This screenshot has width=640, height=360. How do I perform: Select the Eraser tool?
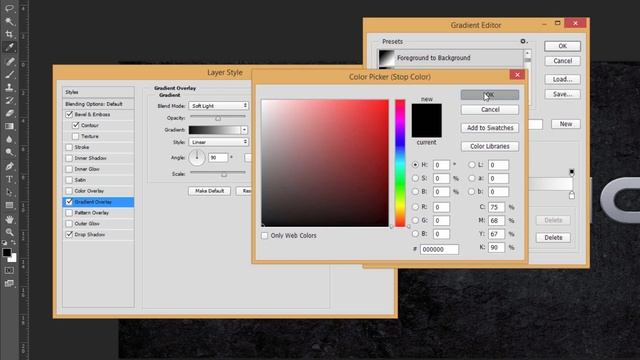click(9, 113)
